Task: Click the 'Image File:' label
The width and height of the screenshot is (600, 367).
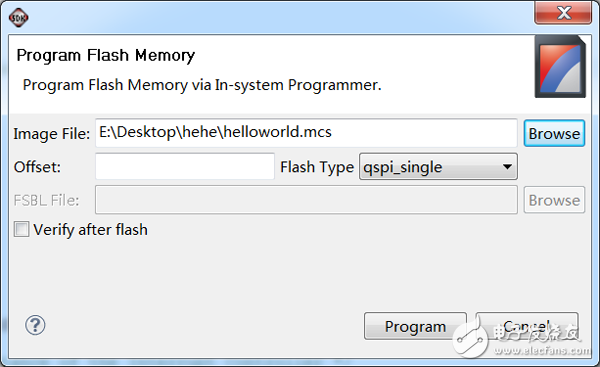Action: pos(52,134)
